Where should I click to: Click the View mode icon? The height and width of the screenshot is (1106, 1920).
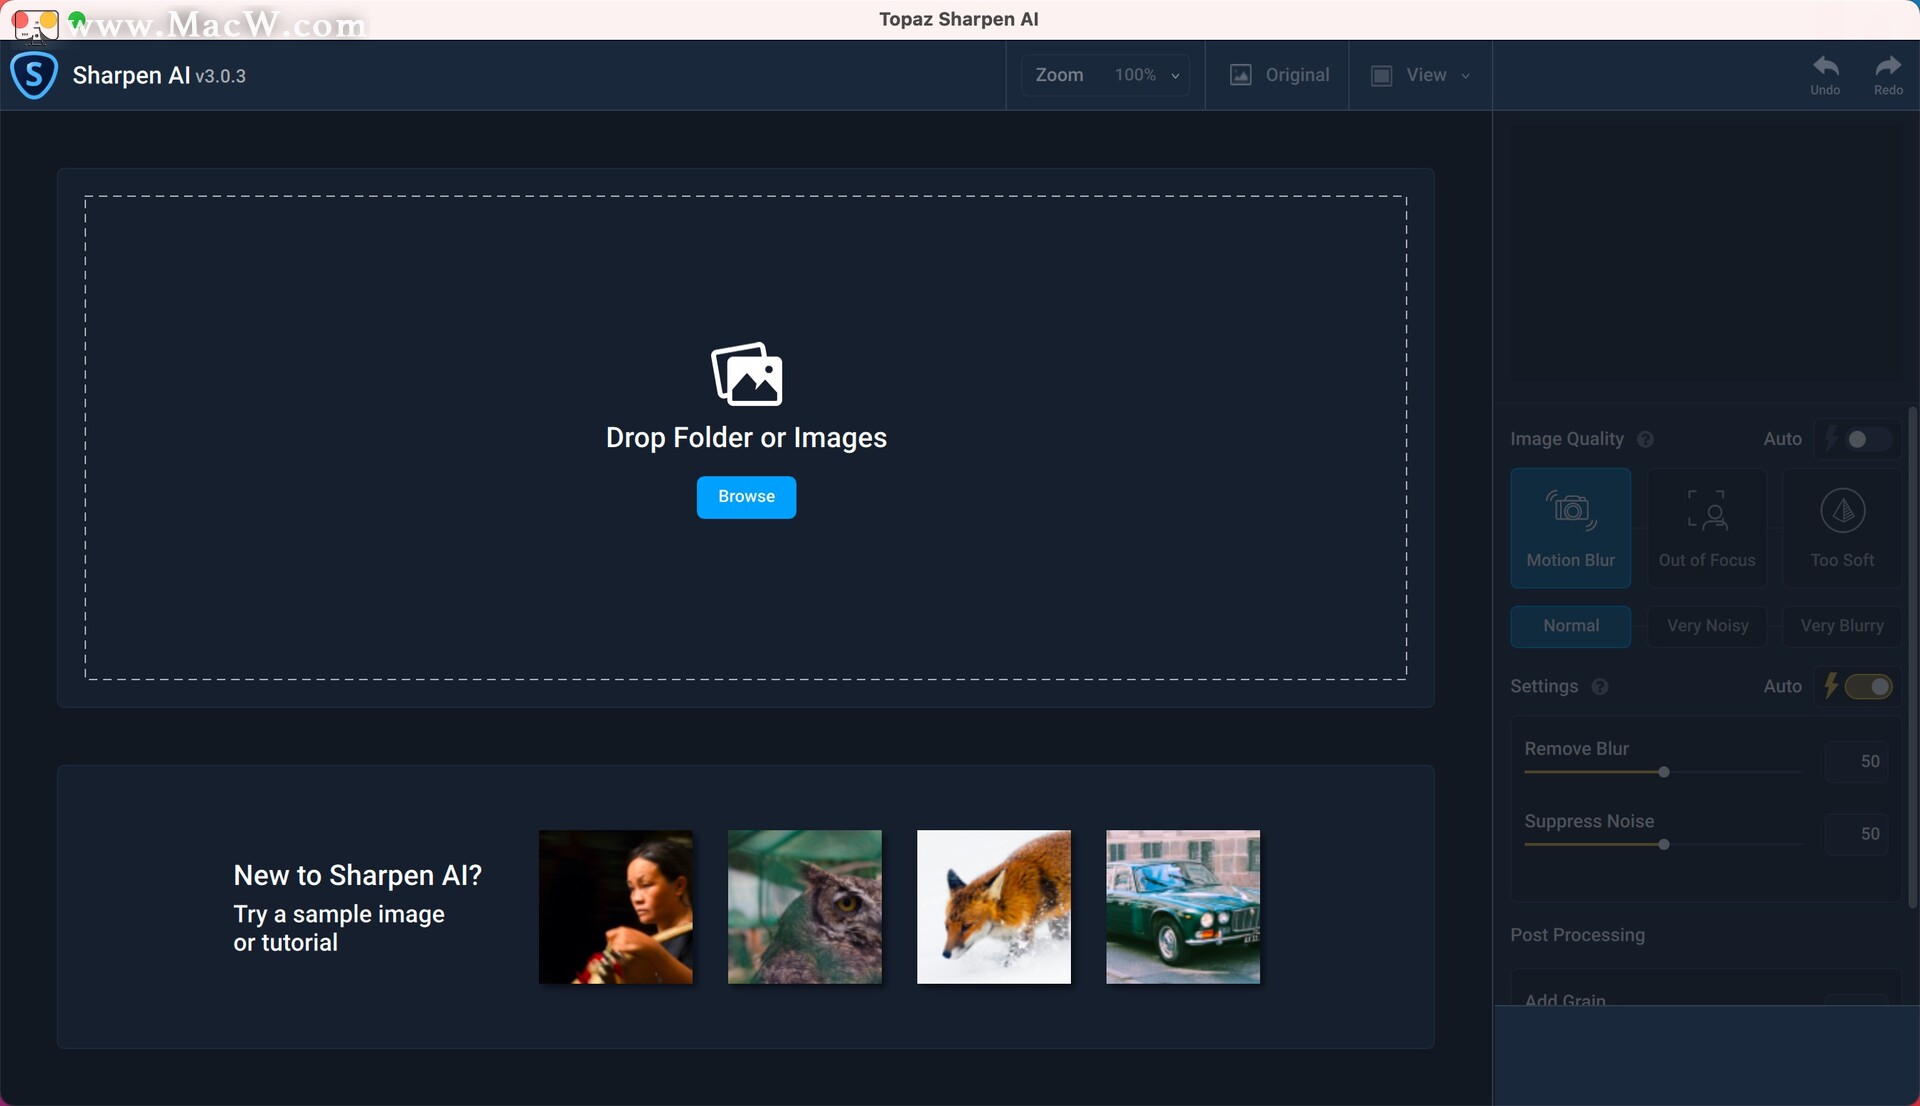(x=1382, y=74)
